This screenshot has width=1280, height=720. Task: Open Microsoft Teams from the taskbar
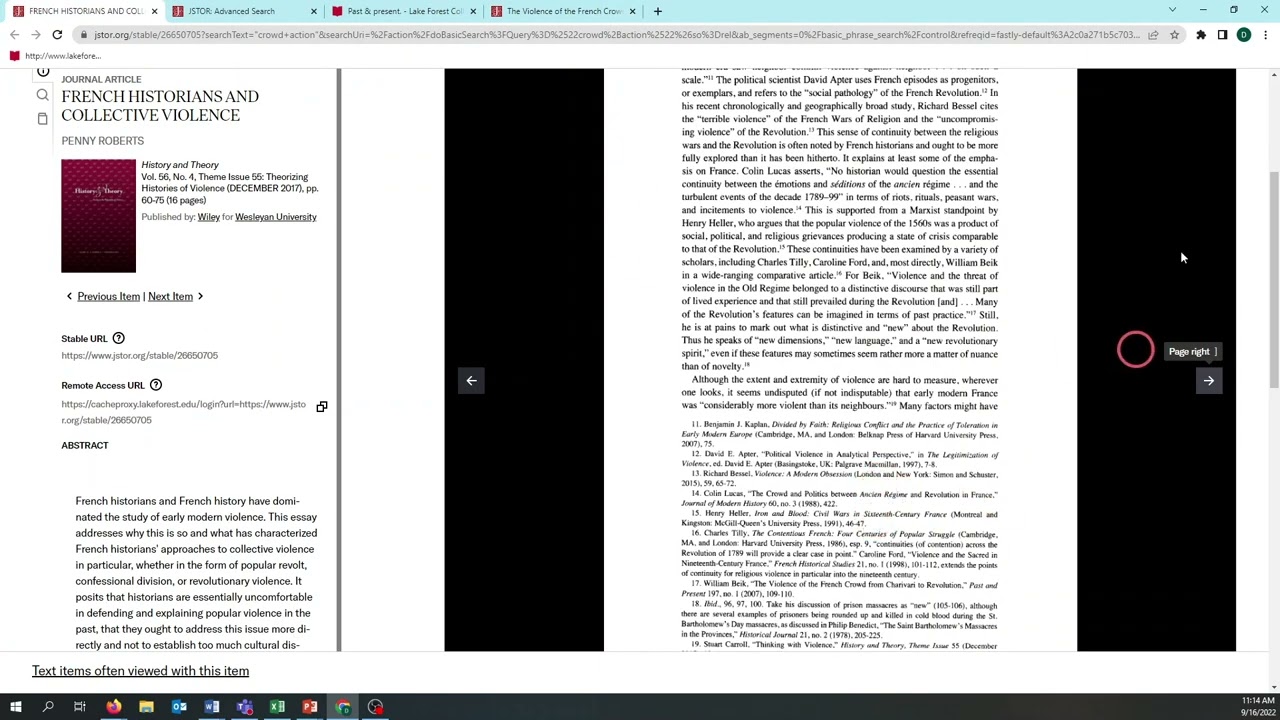tap(245, 707)
